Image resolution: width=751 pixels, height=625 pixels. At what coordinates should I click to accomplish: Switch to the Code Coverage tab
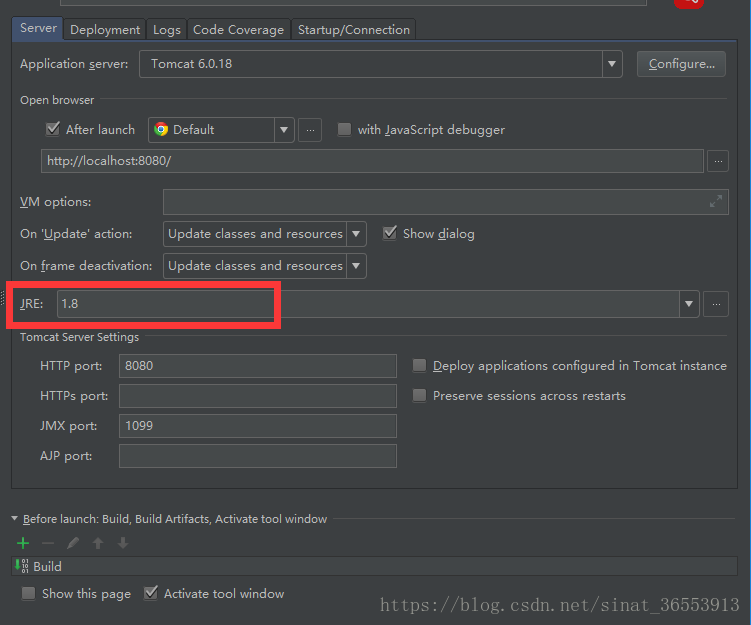[239, 30]
